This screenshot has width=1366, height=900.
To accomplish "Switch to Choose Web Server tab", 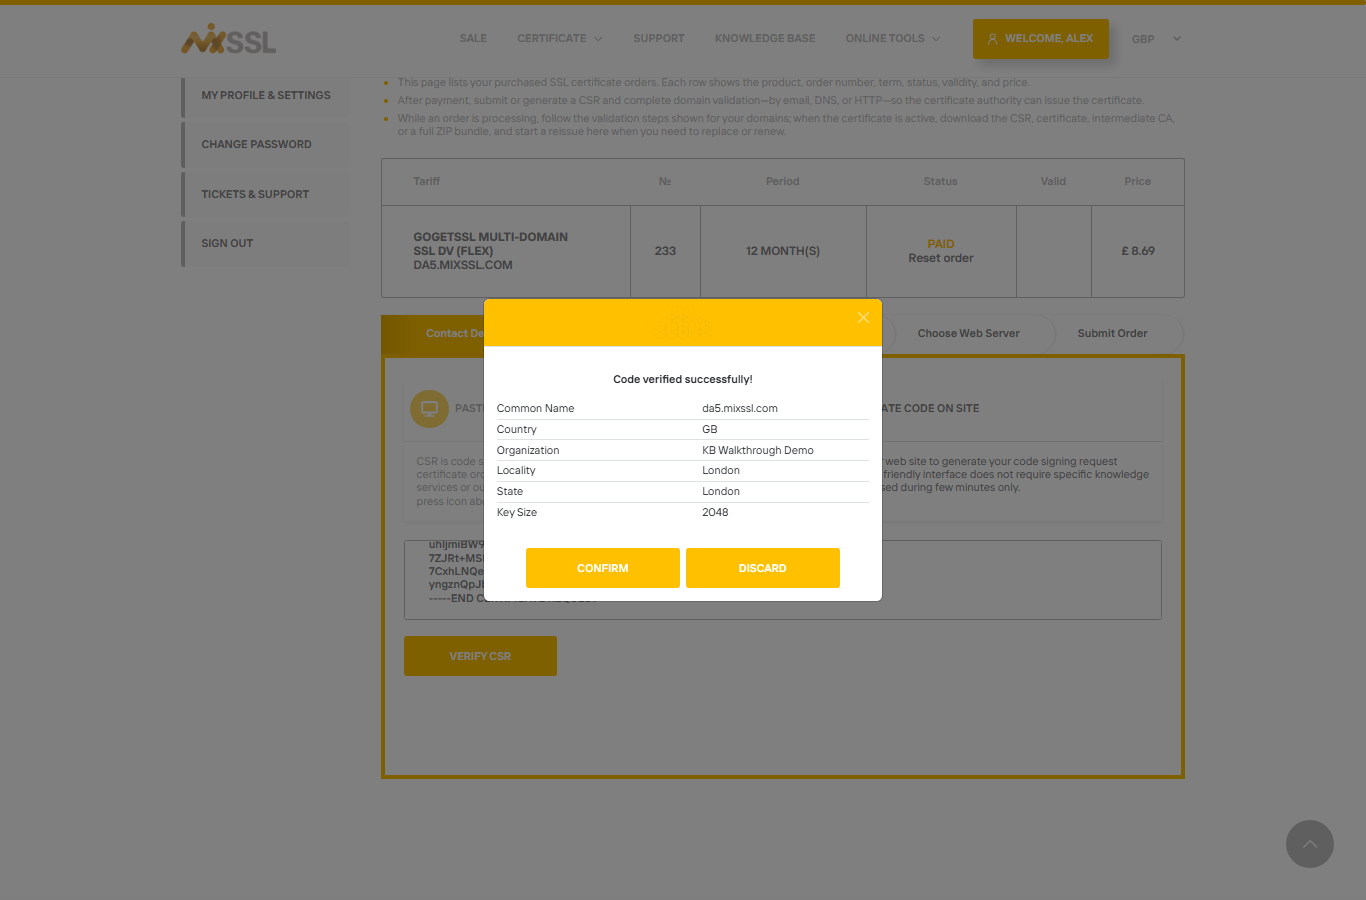I will pos(969,334).
